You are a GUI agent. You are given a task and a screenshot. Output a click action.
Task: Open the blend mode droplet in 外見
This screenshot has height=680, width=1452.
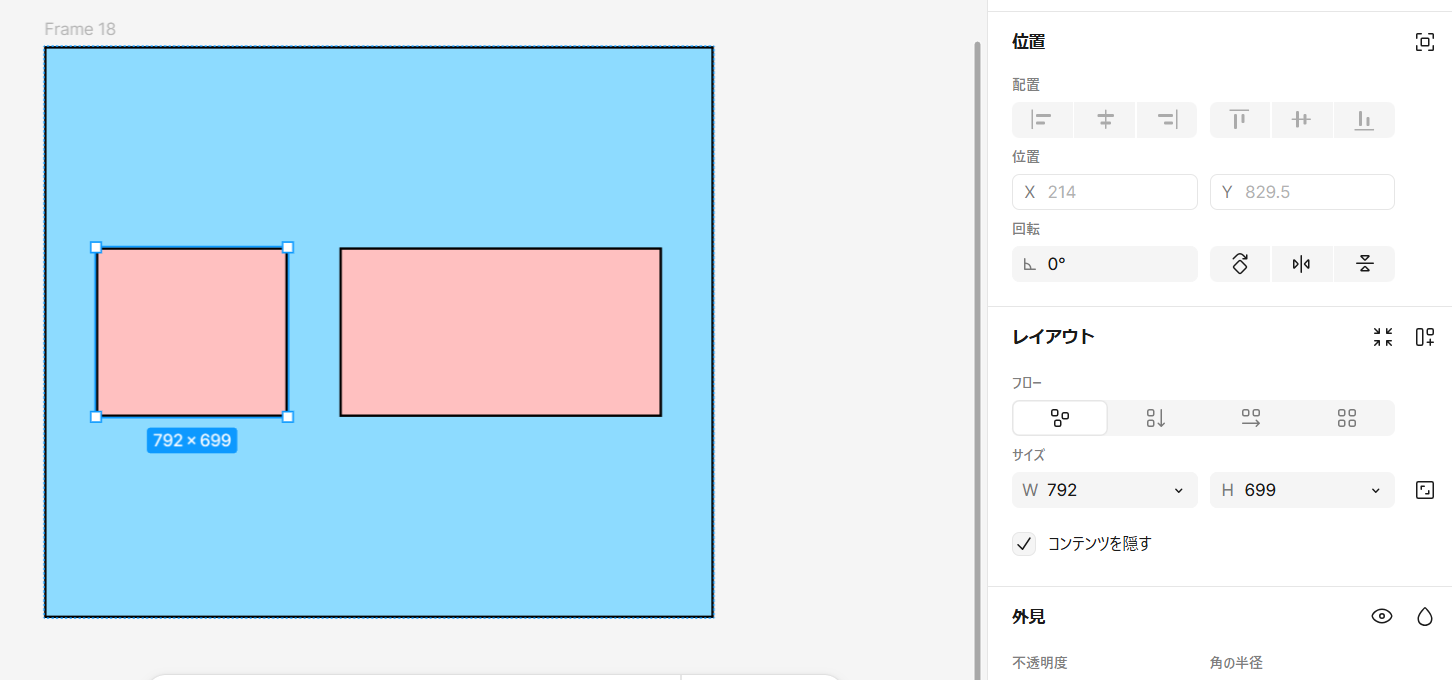1425,616
